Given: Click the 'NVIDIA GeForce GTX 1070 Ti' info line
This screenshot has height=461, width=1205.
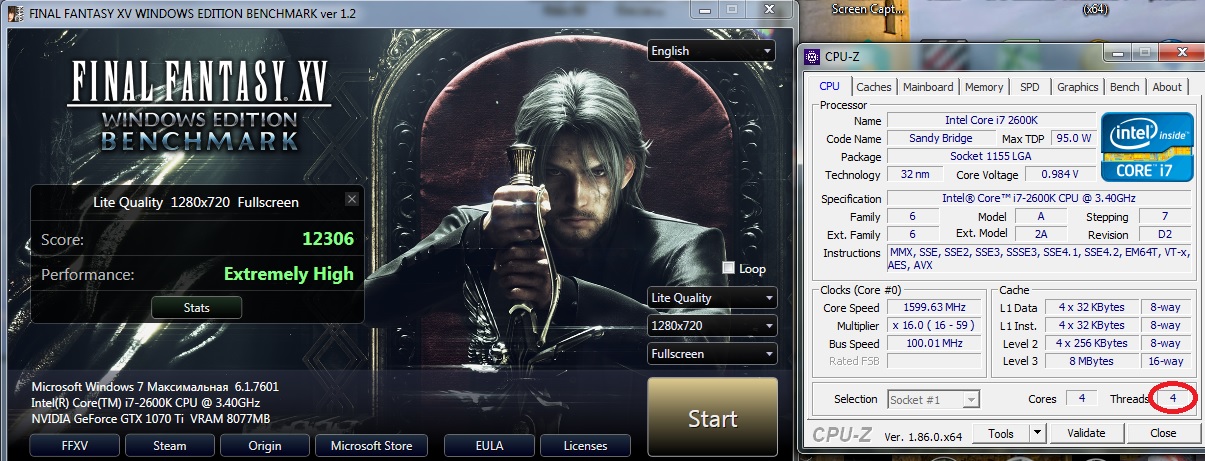Looking at the screenshot, I should coord(150,418).
